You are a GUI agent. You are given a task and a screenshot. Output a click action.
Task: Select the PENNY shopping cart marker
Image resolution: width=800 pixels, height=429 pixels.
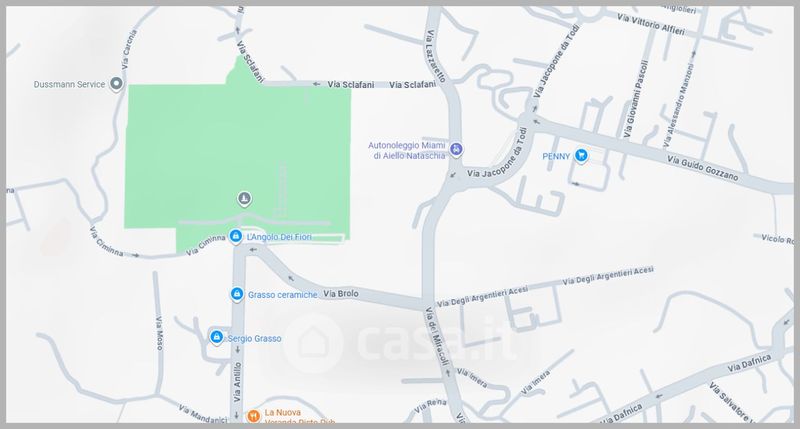tap(581, 156)
